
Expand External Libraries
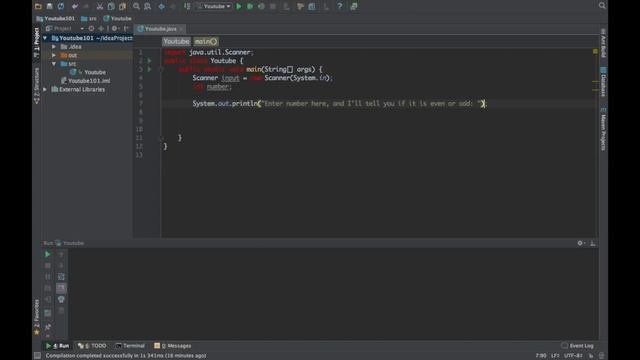45,89
